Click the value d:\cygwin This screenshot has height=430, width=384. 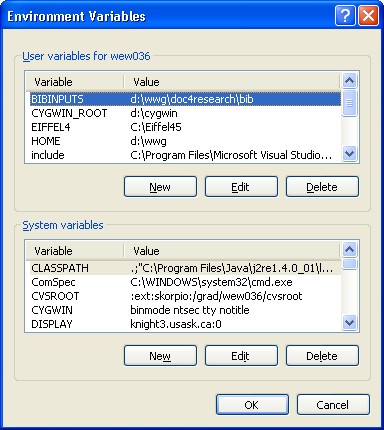point(154,113)
